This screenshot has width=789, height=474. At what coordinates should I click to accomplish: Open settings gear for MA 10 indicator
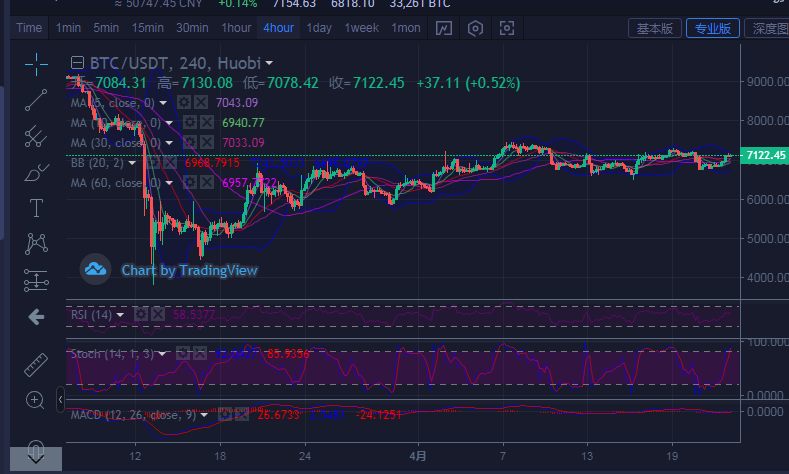[x=190, y=122]
